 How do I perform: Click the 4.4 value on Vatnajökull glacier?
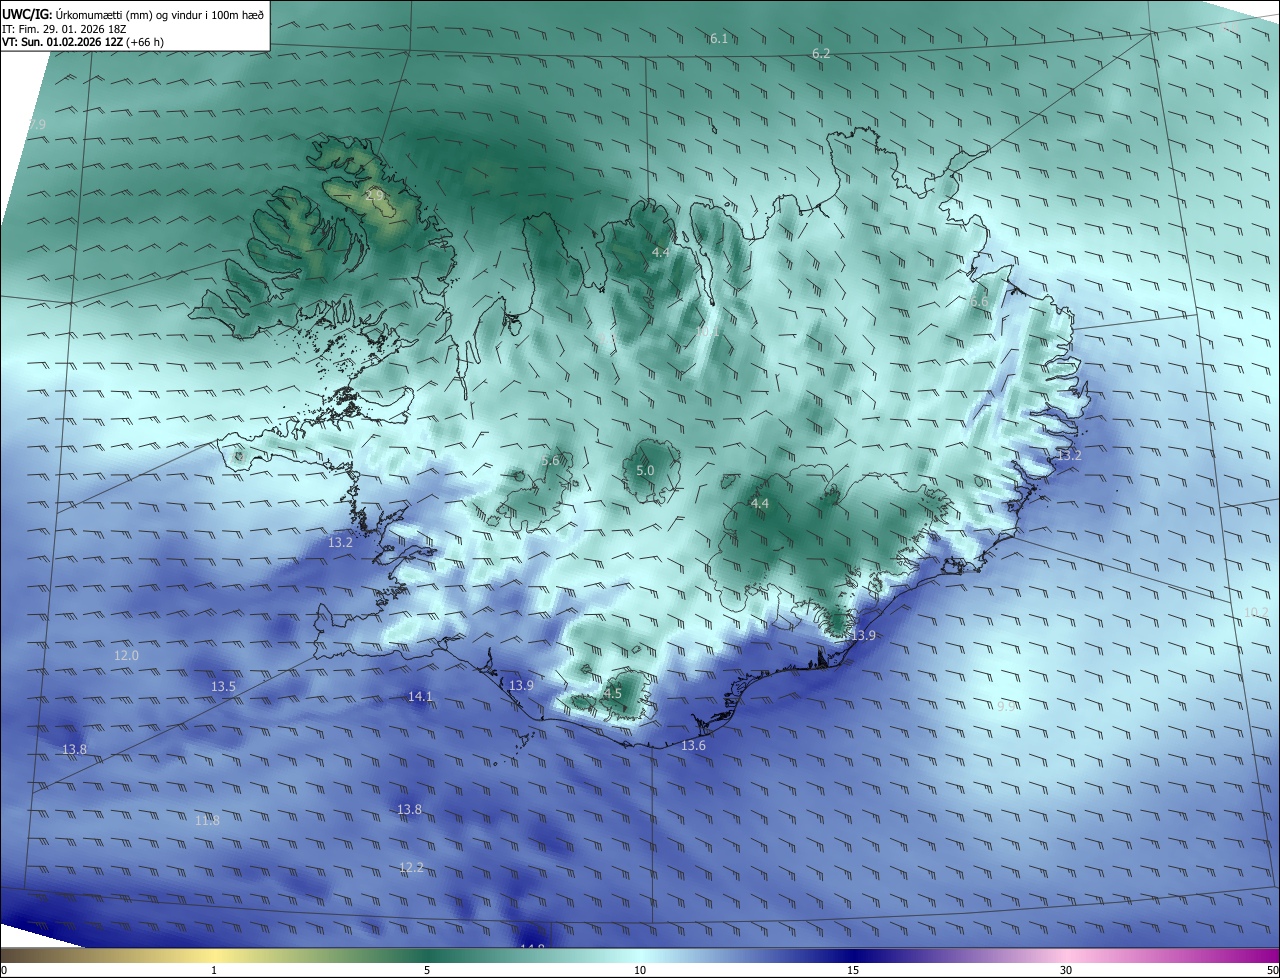760,503
